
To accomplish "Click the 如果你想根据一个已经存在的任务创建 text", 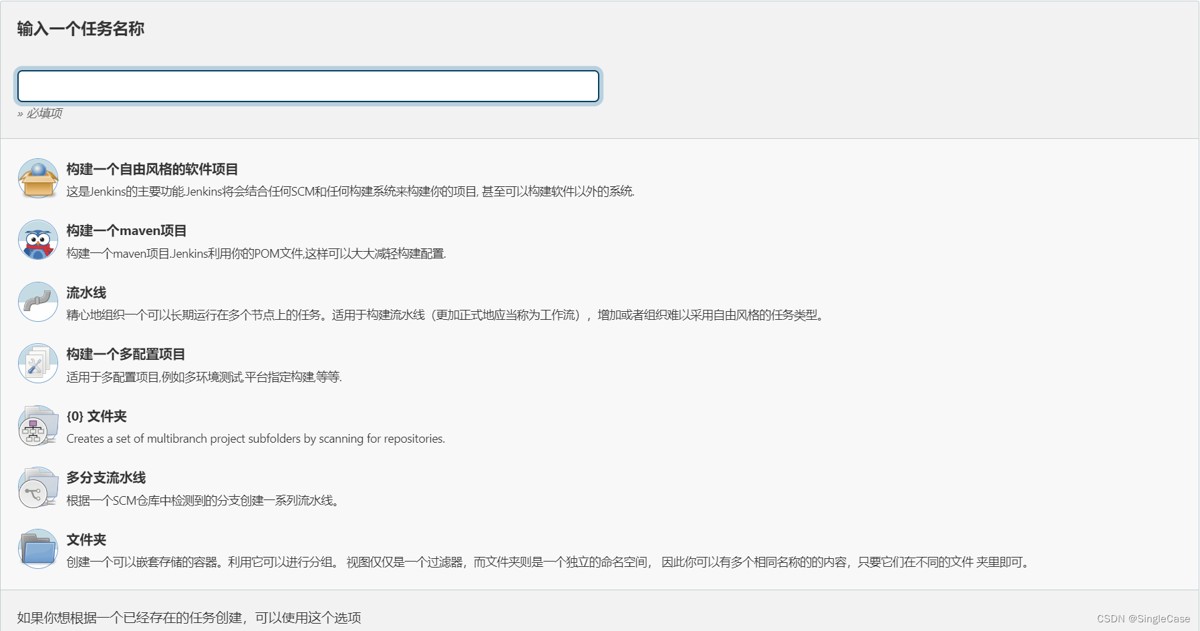I will [x=189, y=618].
